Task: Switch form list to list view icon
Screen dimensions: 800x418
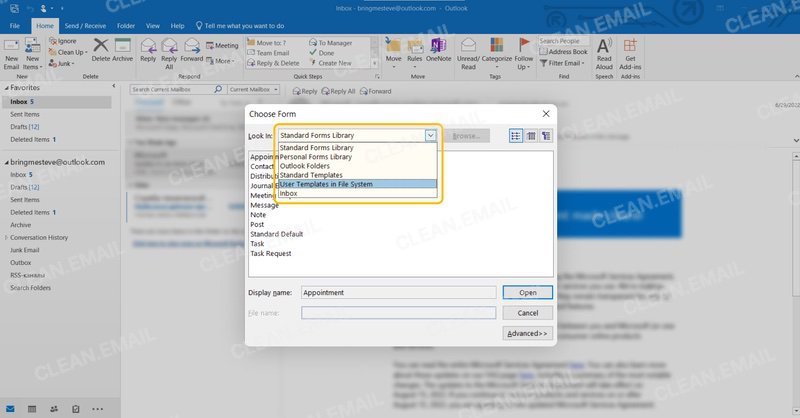Action: [x=516, y=136]
